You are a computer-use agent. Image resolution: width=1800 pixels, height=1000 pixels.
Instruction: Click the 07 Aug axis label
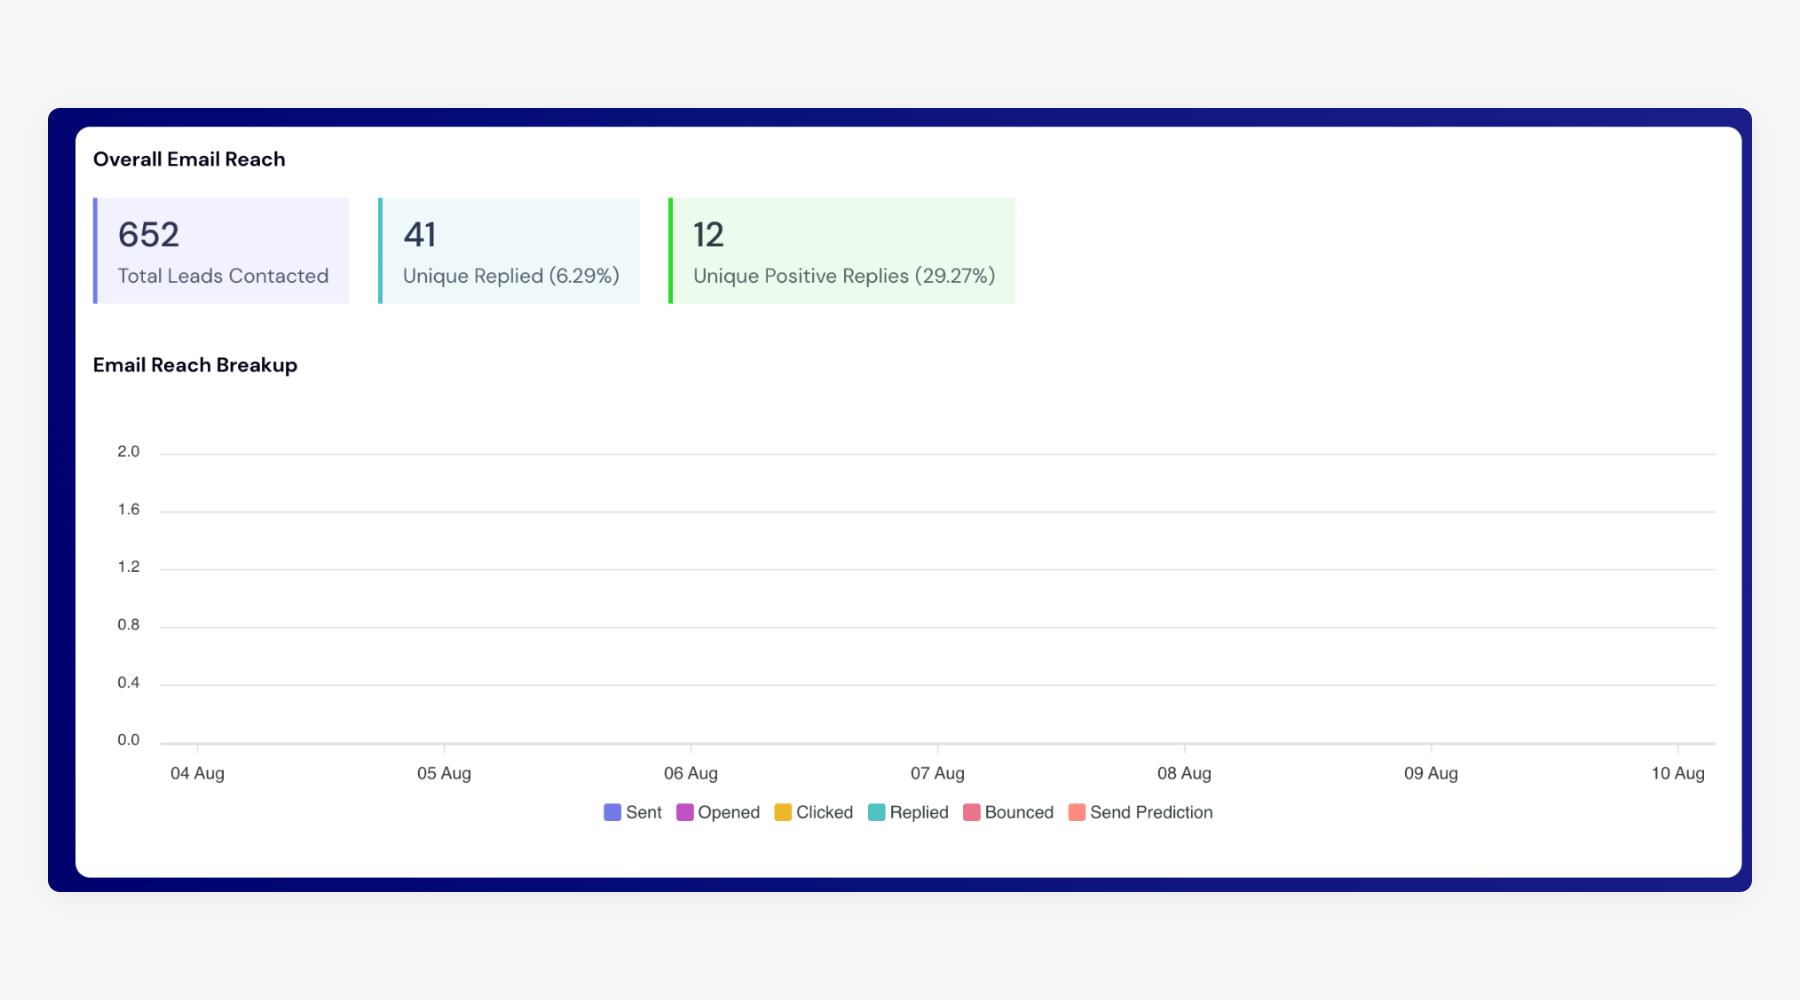pos(938,773)
